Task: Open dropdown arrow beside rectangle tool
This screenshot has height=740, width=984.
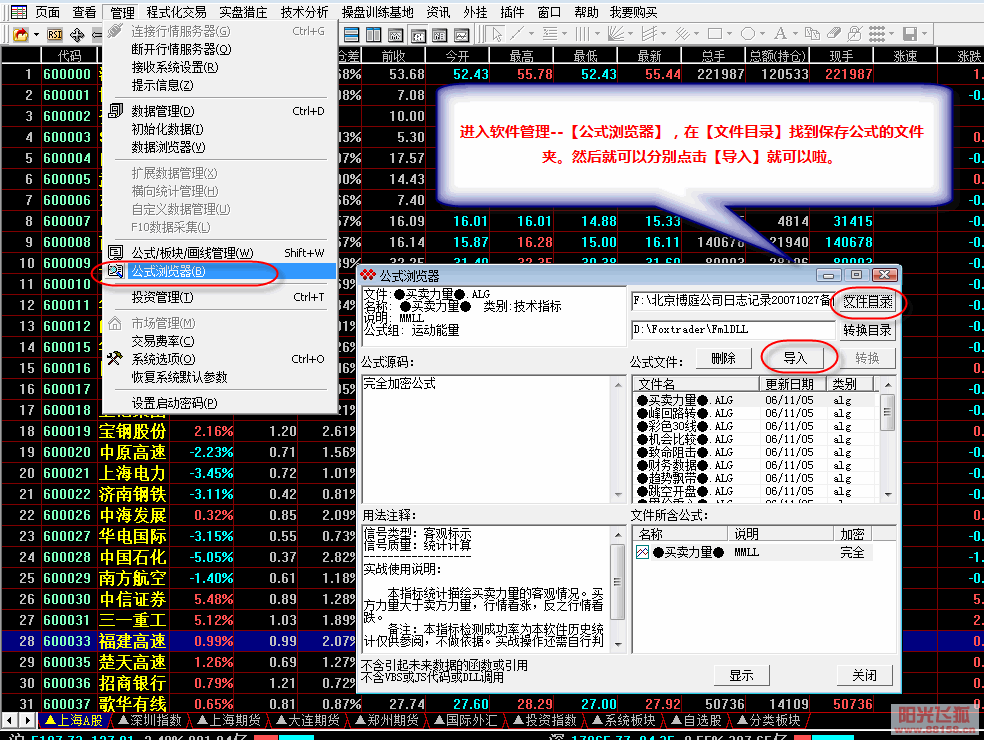Action: point(729,34)
